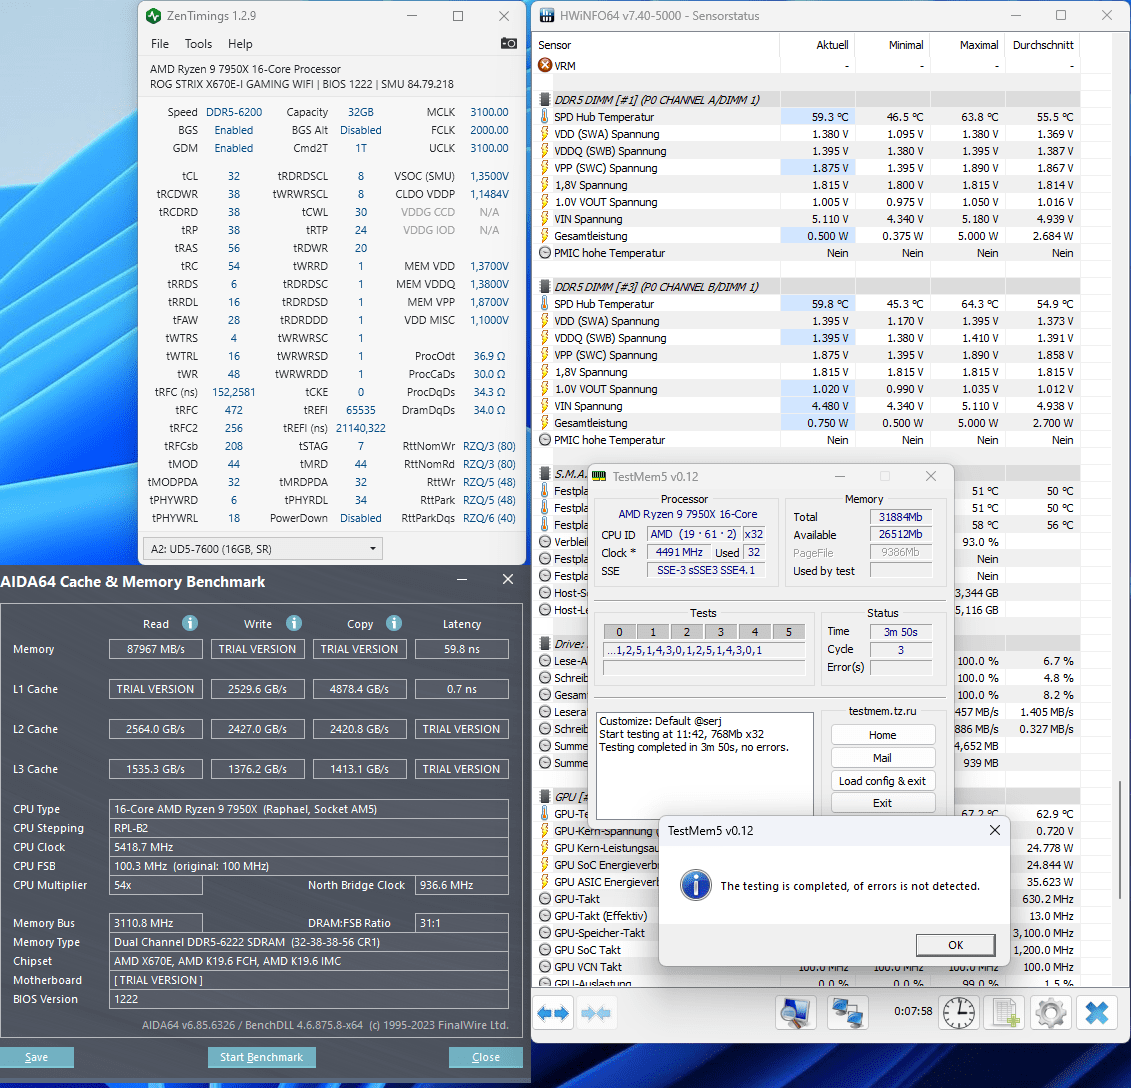The image size is (1131, 1088).
Task: Click the info icon next to Copy
Action: 393,623
